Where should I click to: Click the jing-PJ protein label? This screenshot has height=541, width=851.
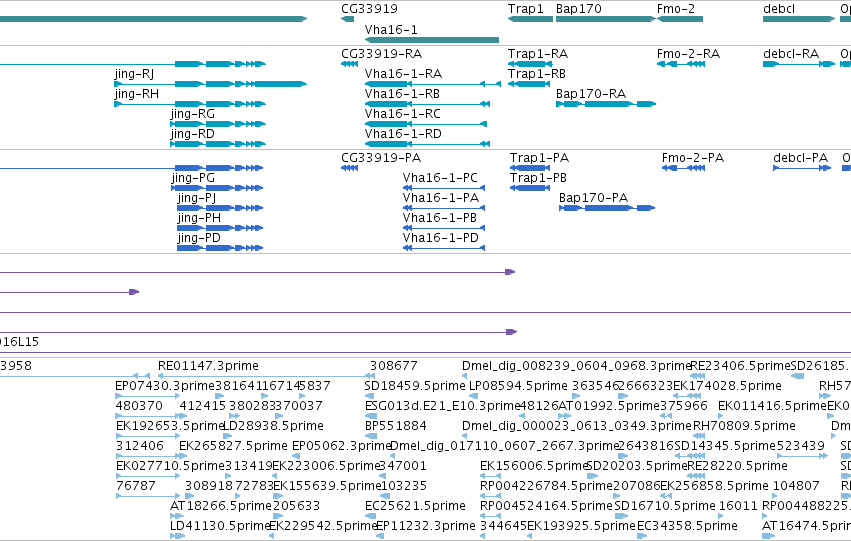(196, 198)
